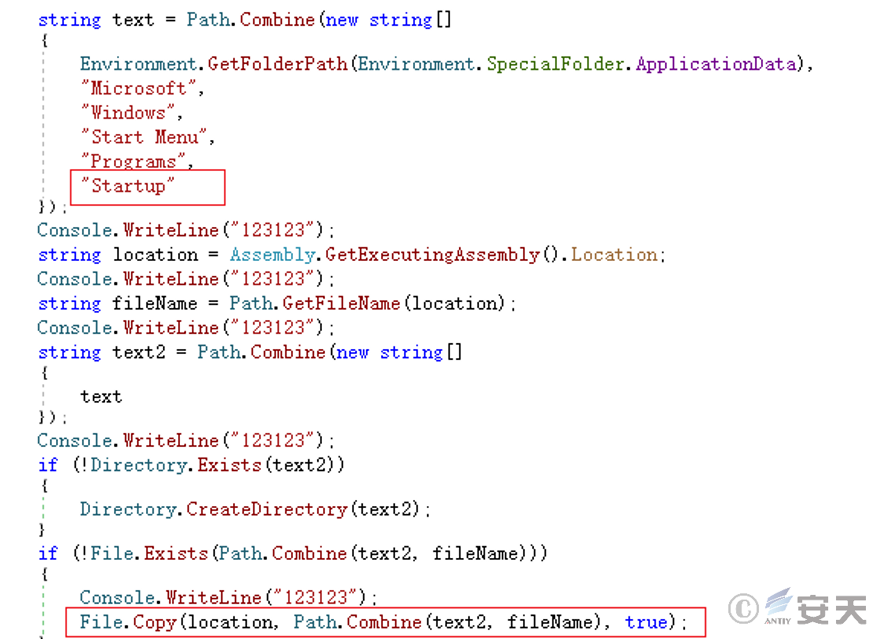Select the lone text element inside text2 array

pos(101,397)
